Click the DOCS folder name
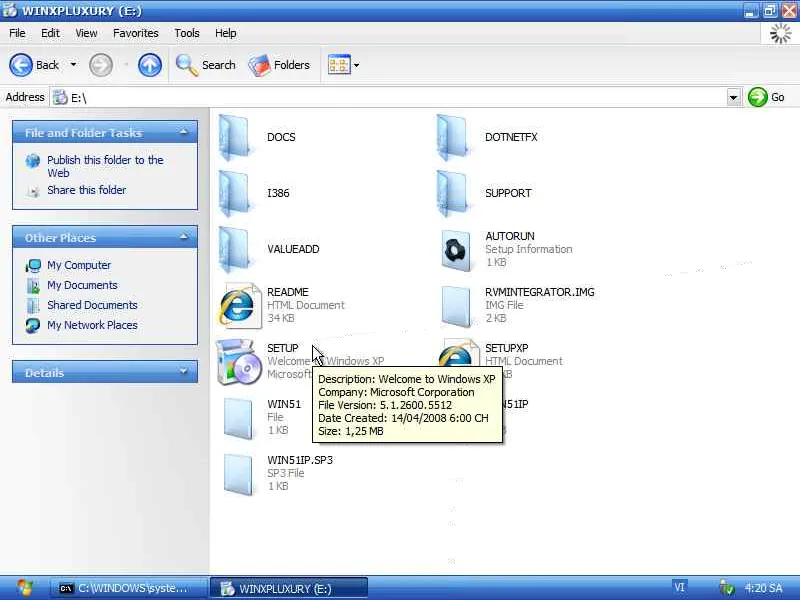 [281, 137]
